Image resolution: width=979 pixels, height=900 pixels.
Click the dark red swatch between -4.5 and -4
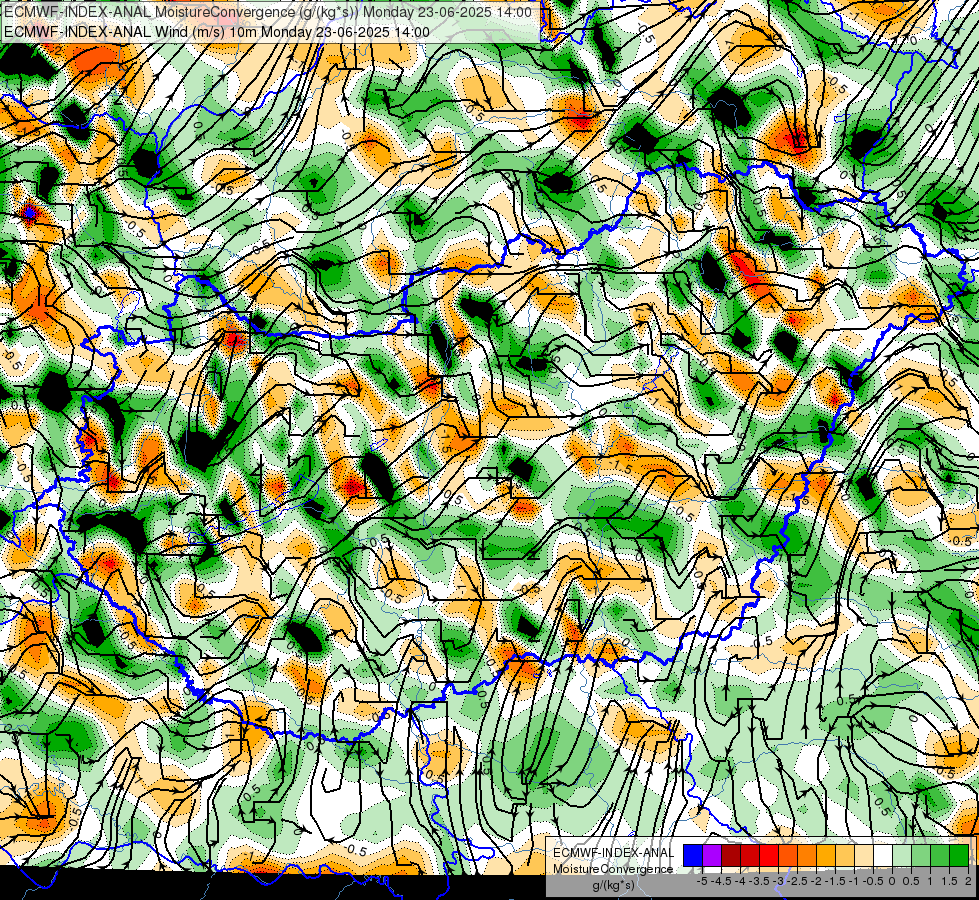click(731, 856)
